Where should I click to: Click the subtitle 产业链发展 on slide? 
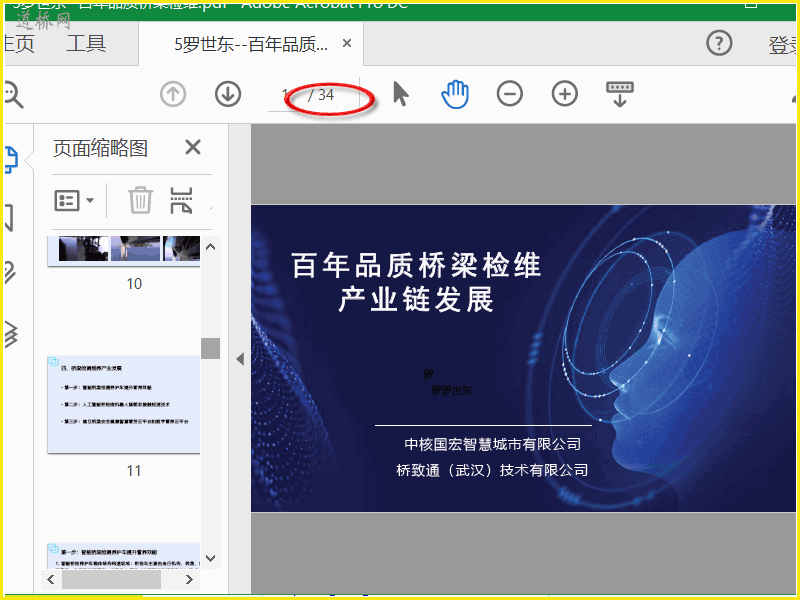click(416, 299)
